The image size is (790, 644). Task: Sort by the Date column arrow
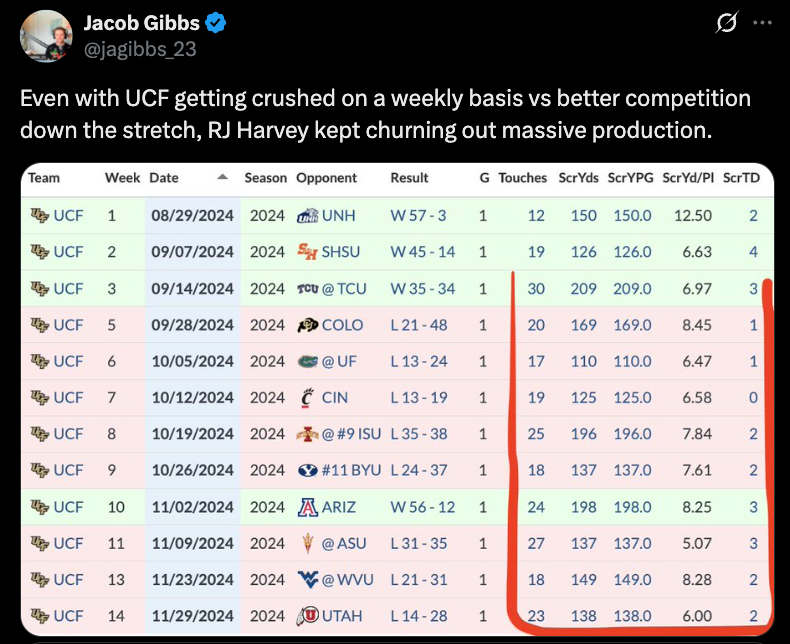[221, 178]
